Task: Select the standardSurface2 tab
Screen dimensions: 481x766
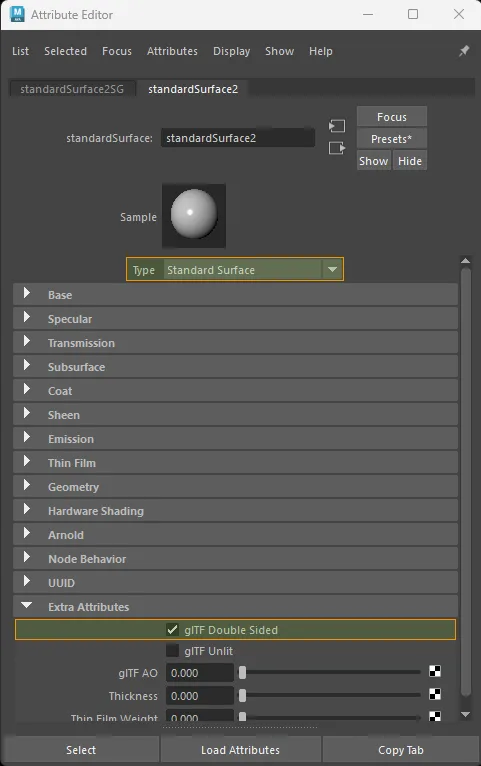Action: click(x=193, y=89)
